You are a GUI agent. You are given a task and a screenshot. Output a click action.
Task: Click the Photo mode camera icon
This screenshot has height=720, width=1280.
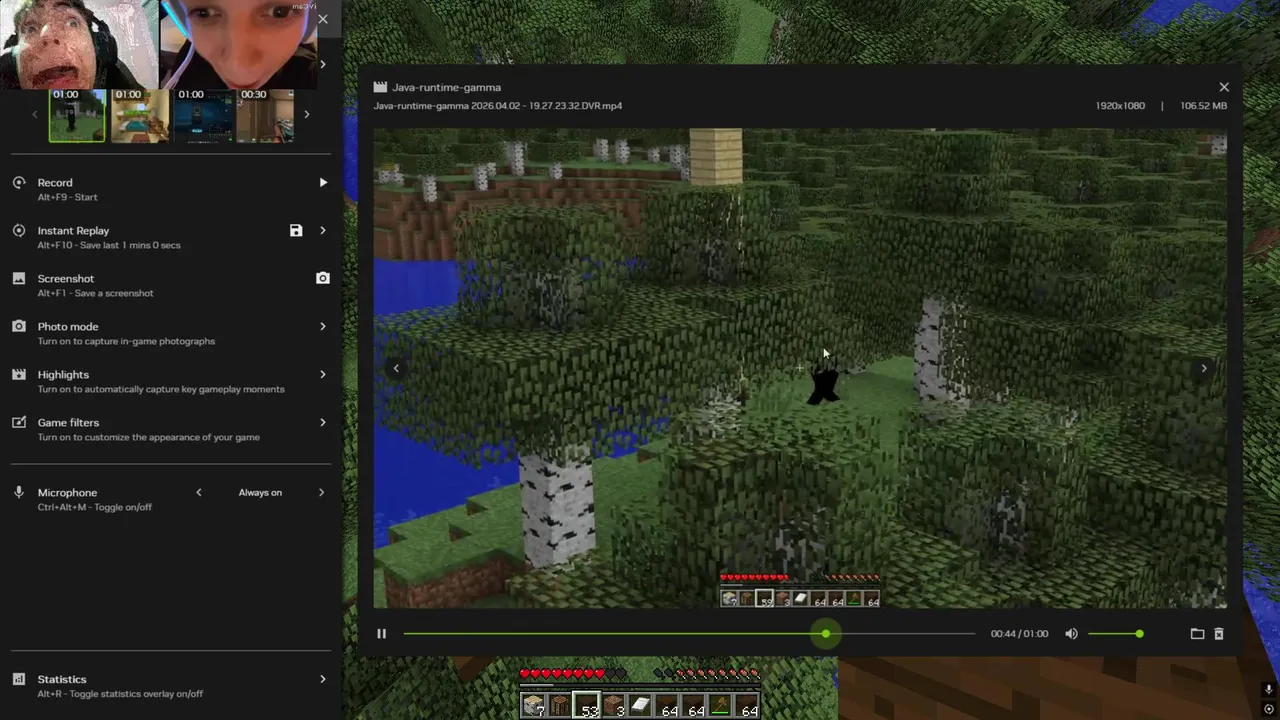point(19,327)
